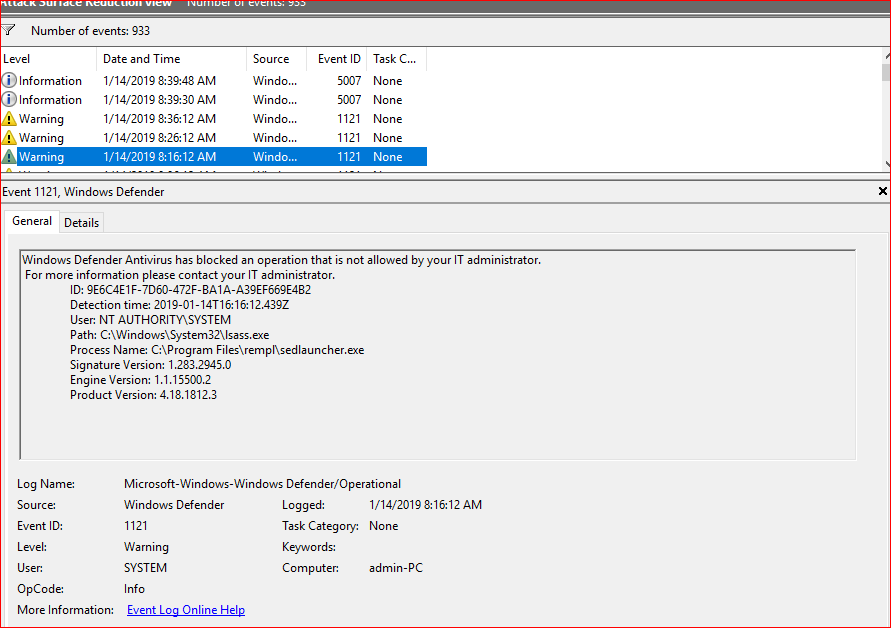Screen dimensions: 891x628
Task: Click Engine Version 1.1.15500.2 text
Action: (x=140, y=380)
